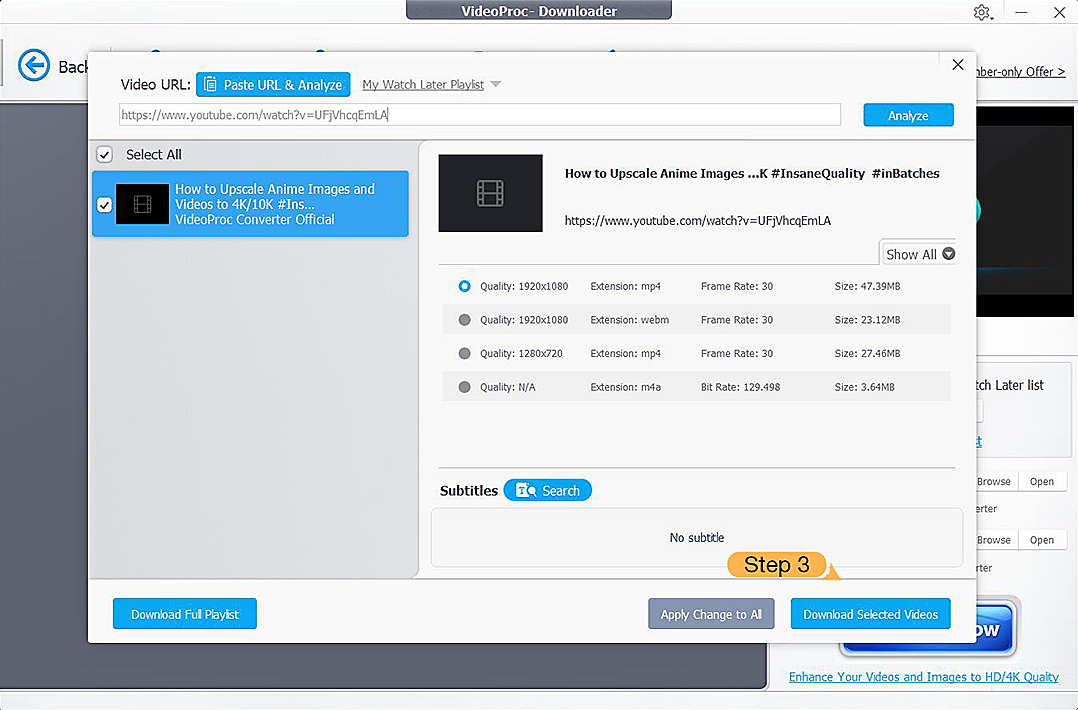
Task: Toggle the Select All checkbox
Action: (104, 155)
